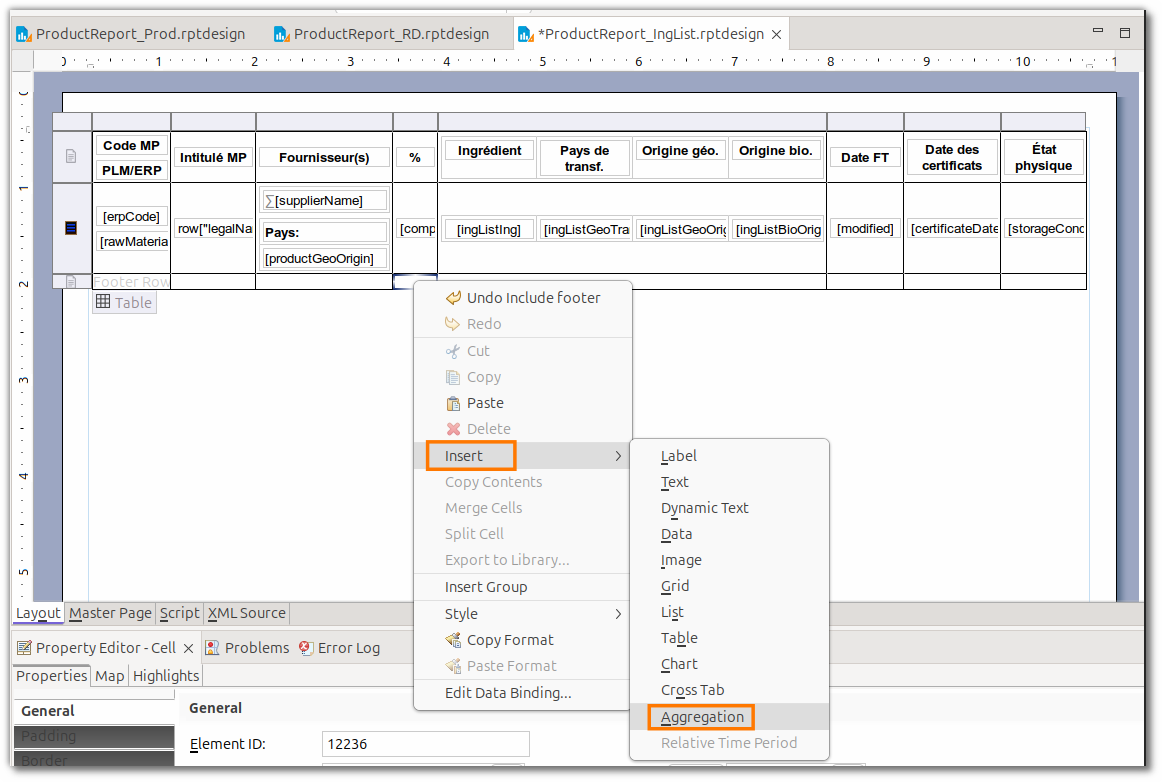Open the XML Source tab
This screenshot has height=782, width=1162.
click(246, 614)
